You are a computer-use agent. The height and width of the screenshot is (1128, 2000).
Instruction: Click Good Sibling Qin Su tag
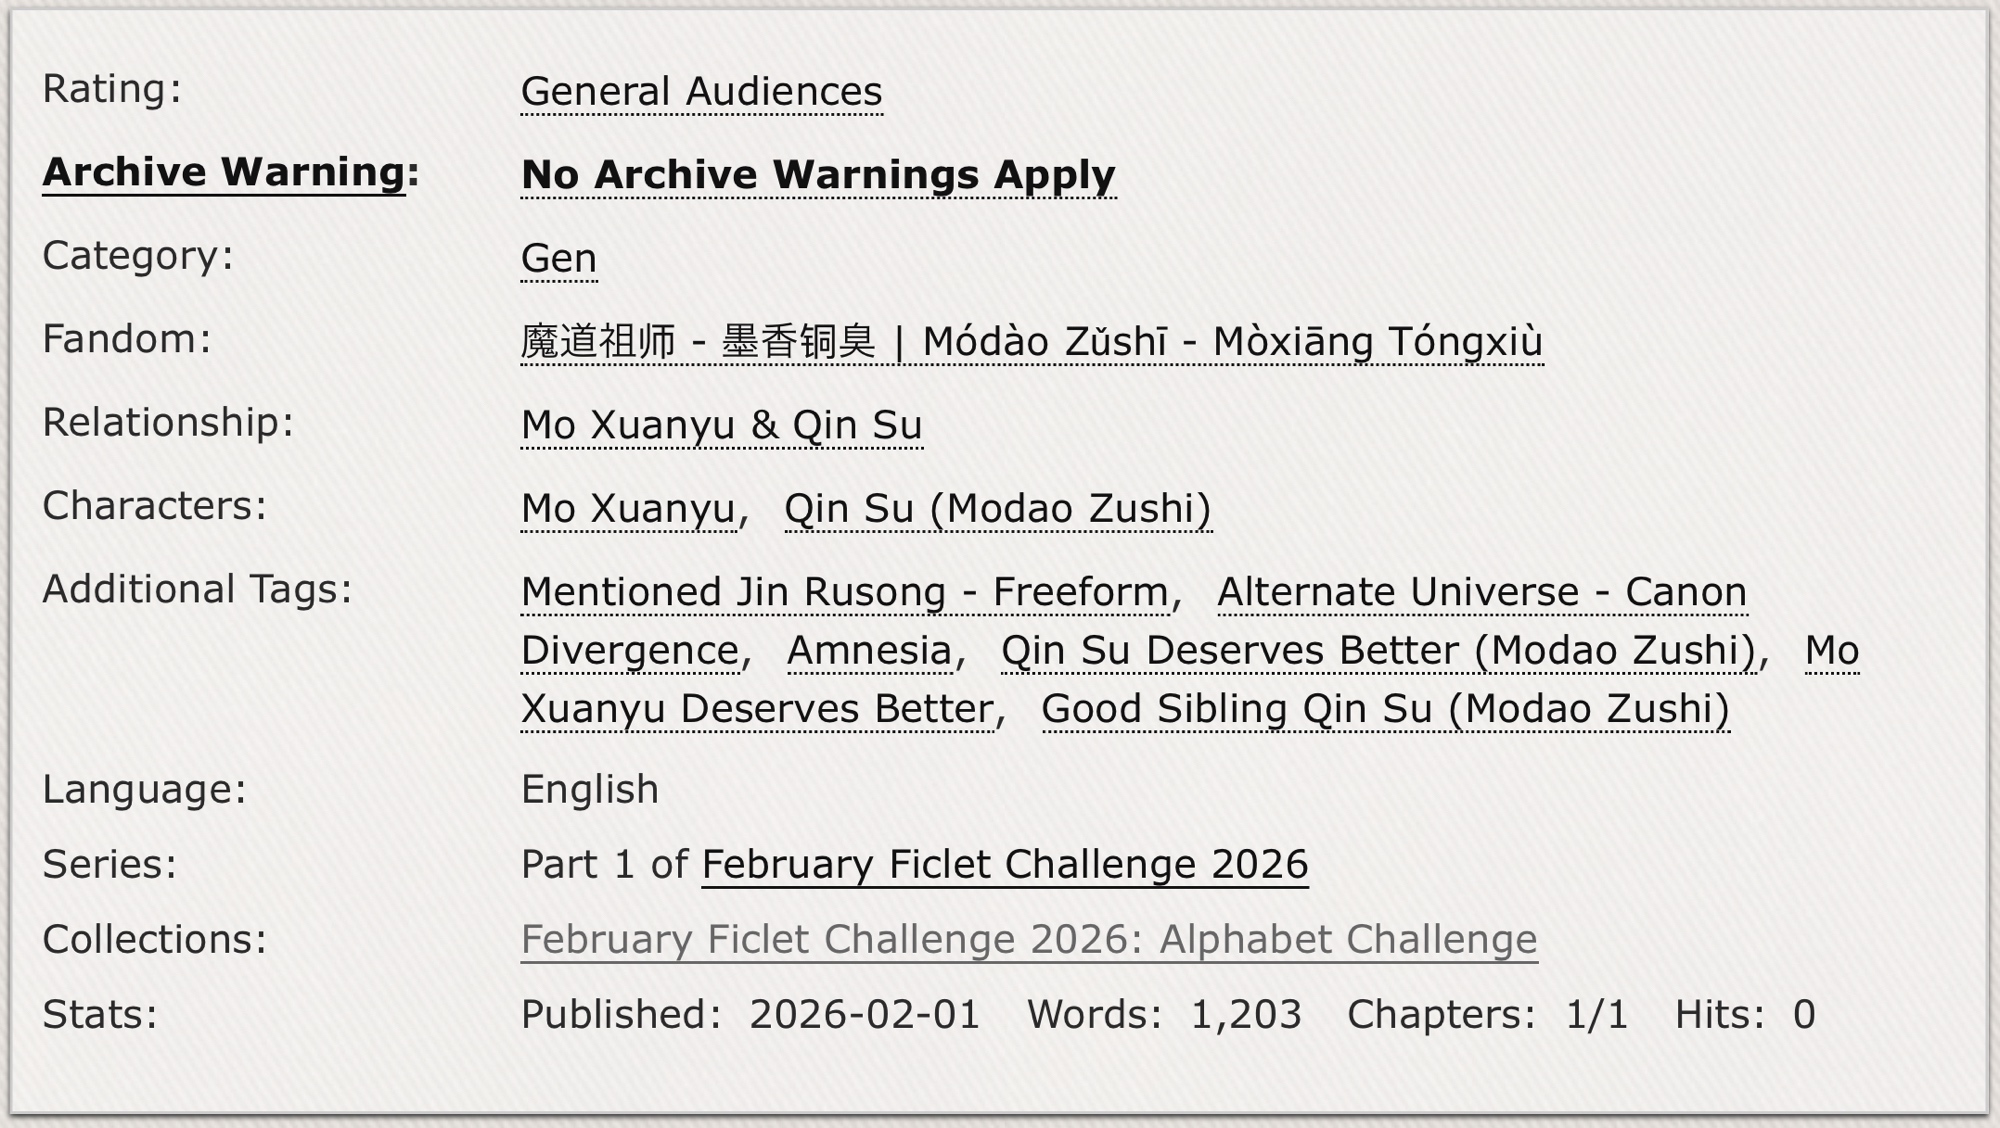[x=1385, y=709]
